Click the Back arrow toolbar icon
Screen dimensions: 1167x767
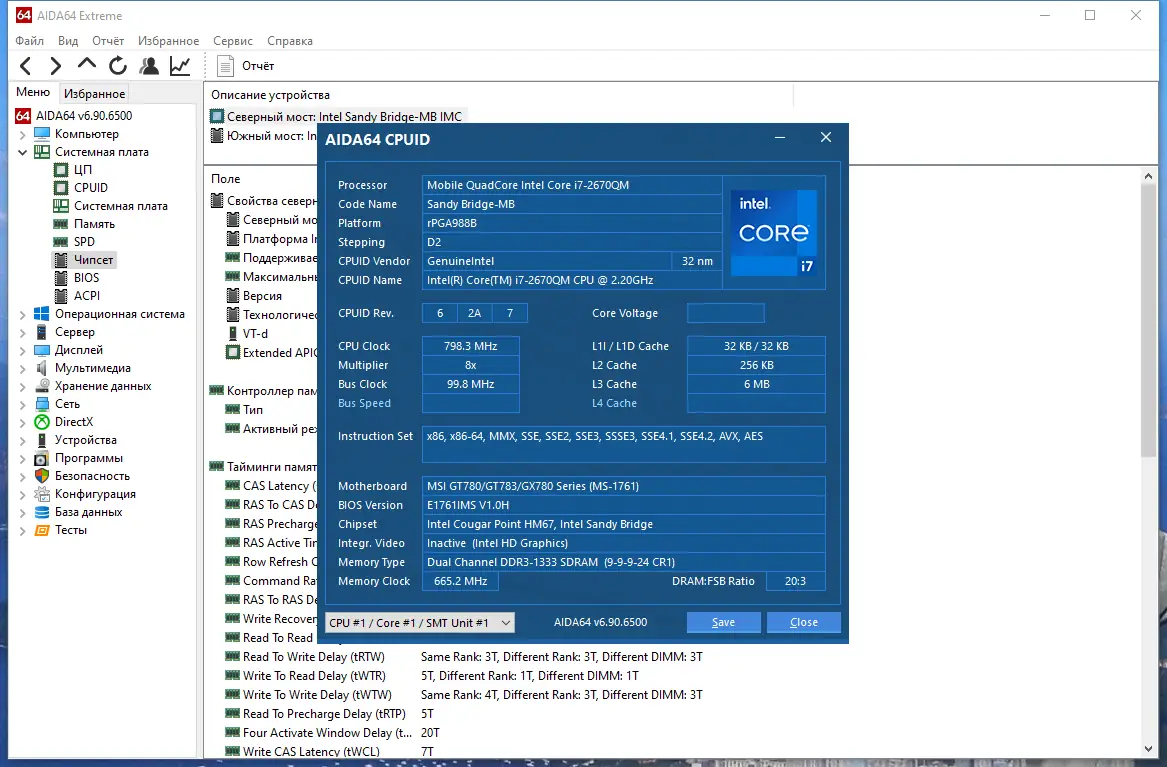click(26, 66)
